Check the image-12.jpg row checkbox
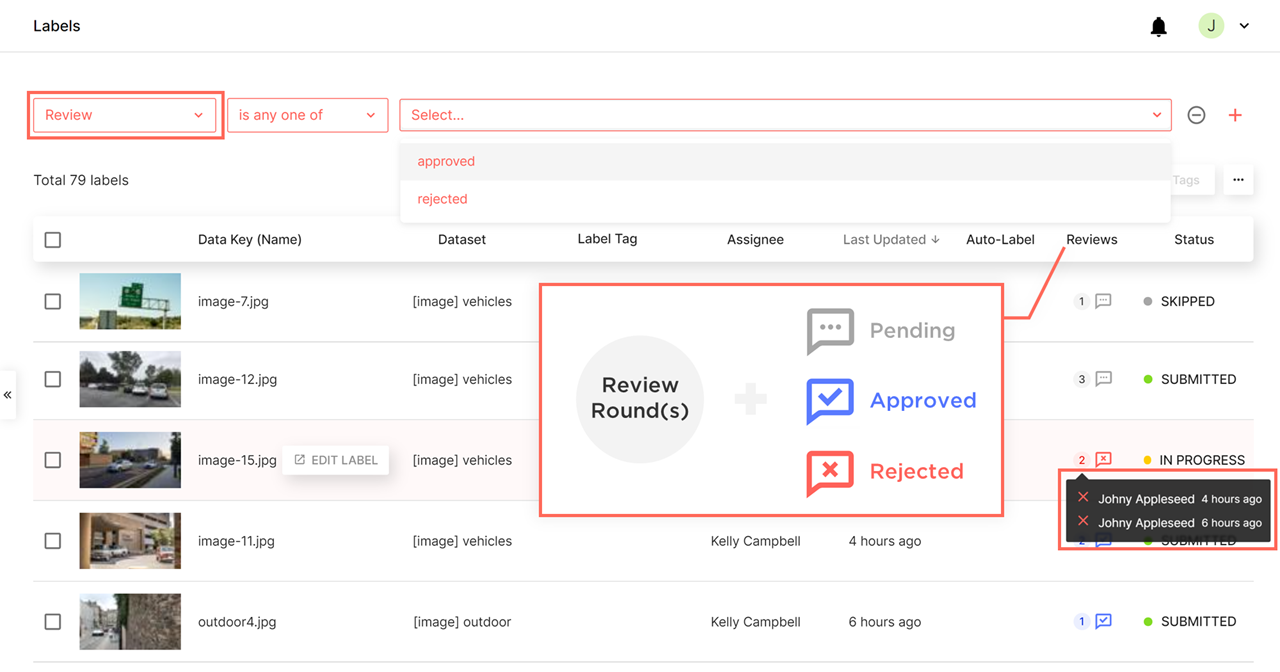 pos(53,379)
